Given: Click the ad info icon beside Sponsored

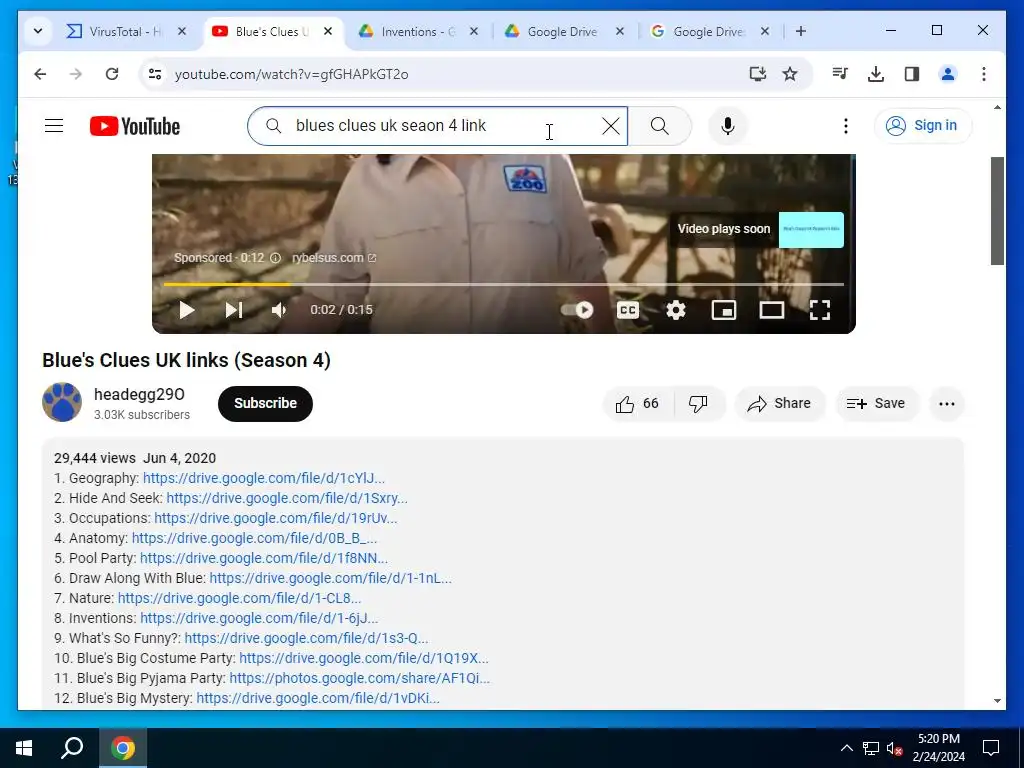Looking at the screenshot, I should (276, 258).
